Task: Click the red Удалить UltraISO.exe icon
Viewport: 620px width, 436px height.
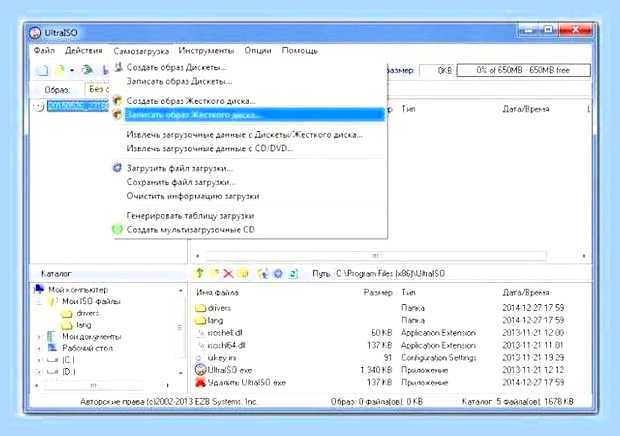Action: point(201,383)
